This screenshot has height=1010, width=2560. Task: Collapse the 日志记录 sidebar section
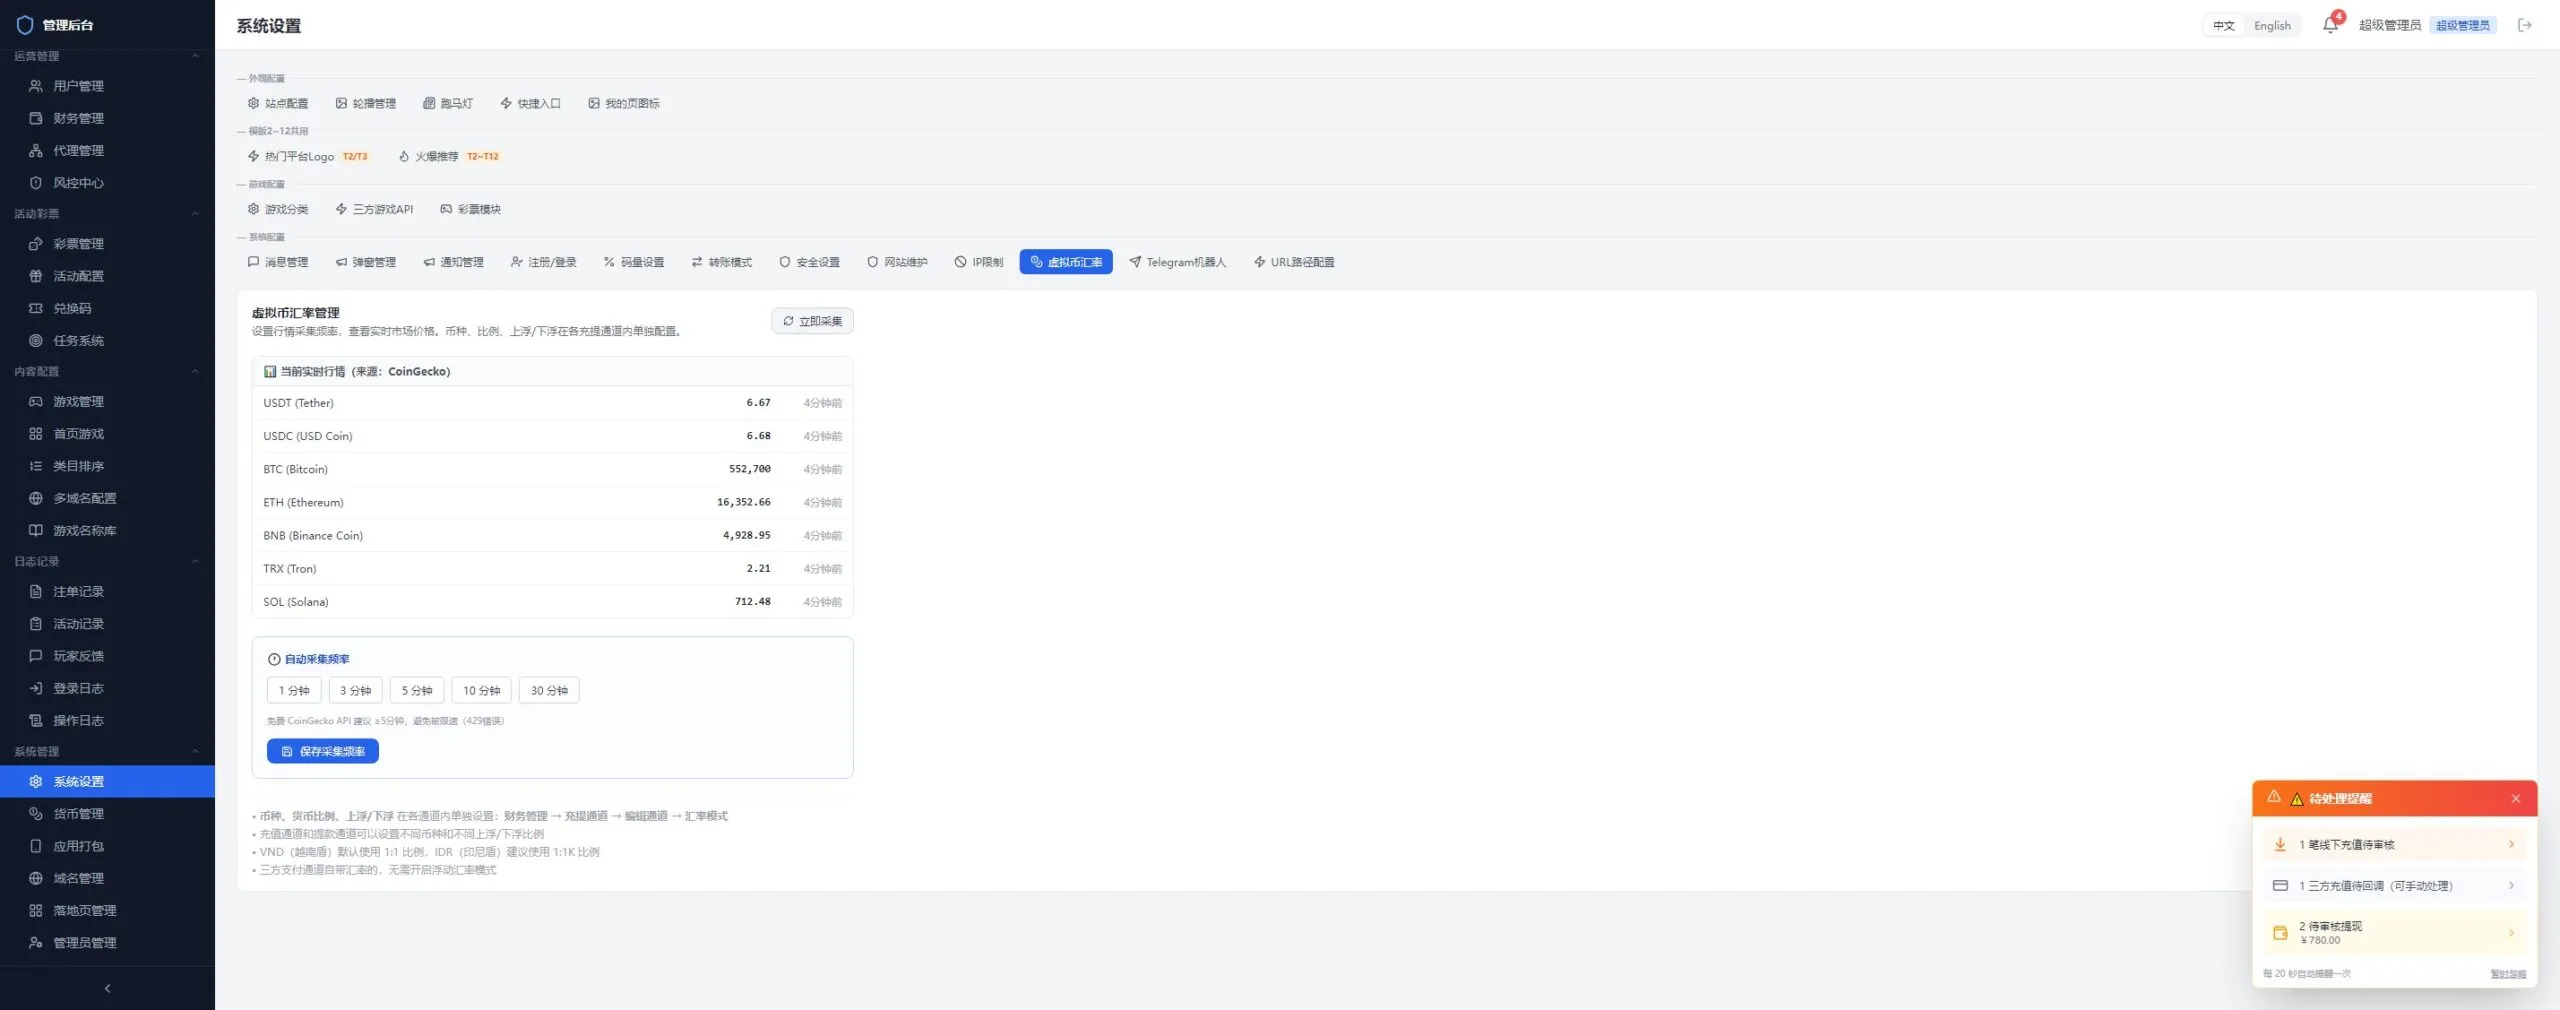(195, 561)
